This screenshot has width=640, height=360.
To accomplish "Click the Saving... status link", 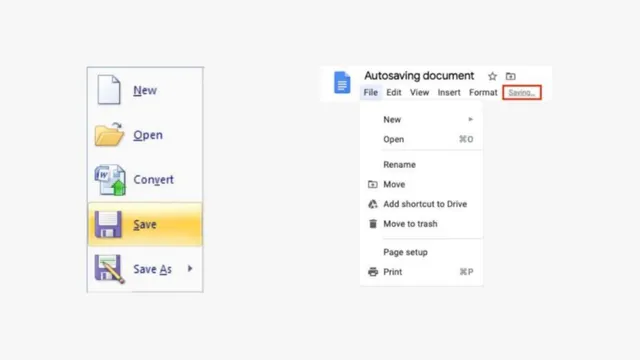I will click(522, 93).
